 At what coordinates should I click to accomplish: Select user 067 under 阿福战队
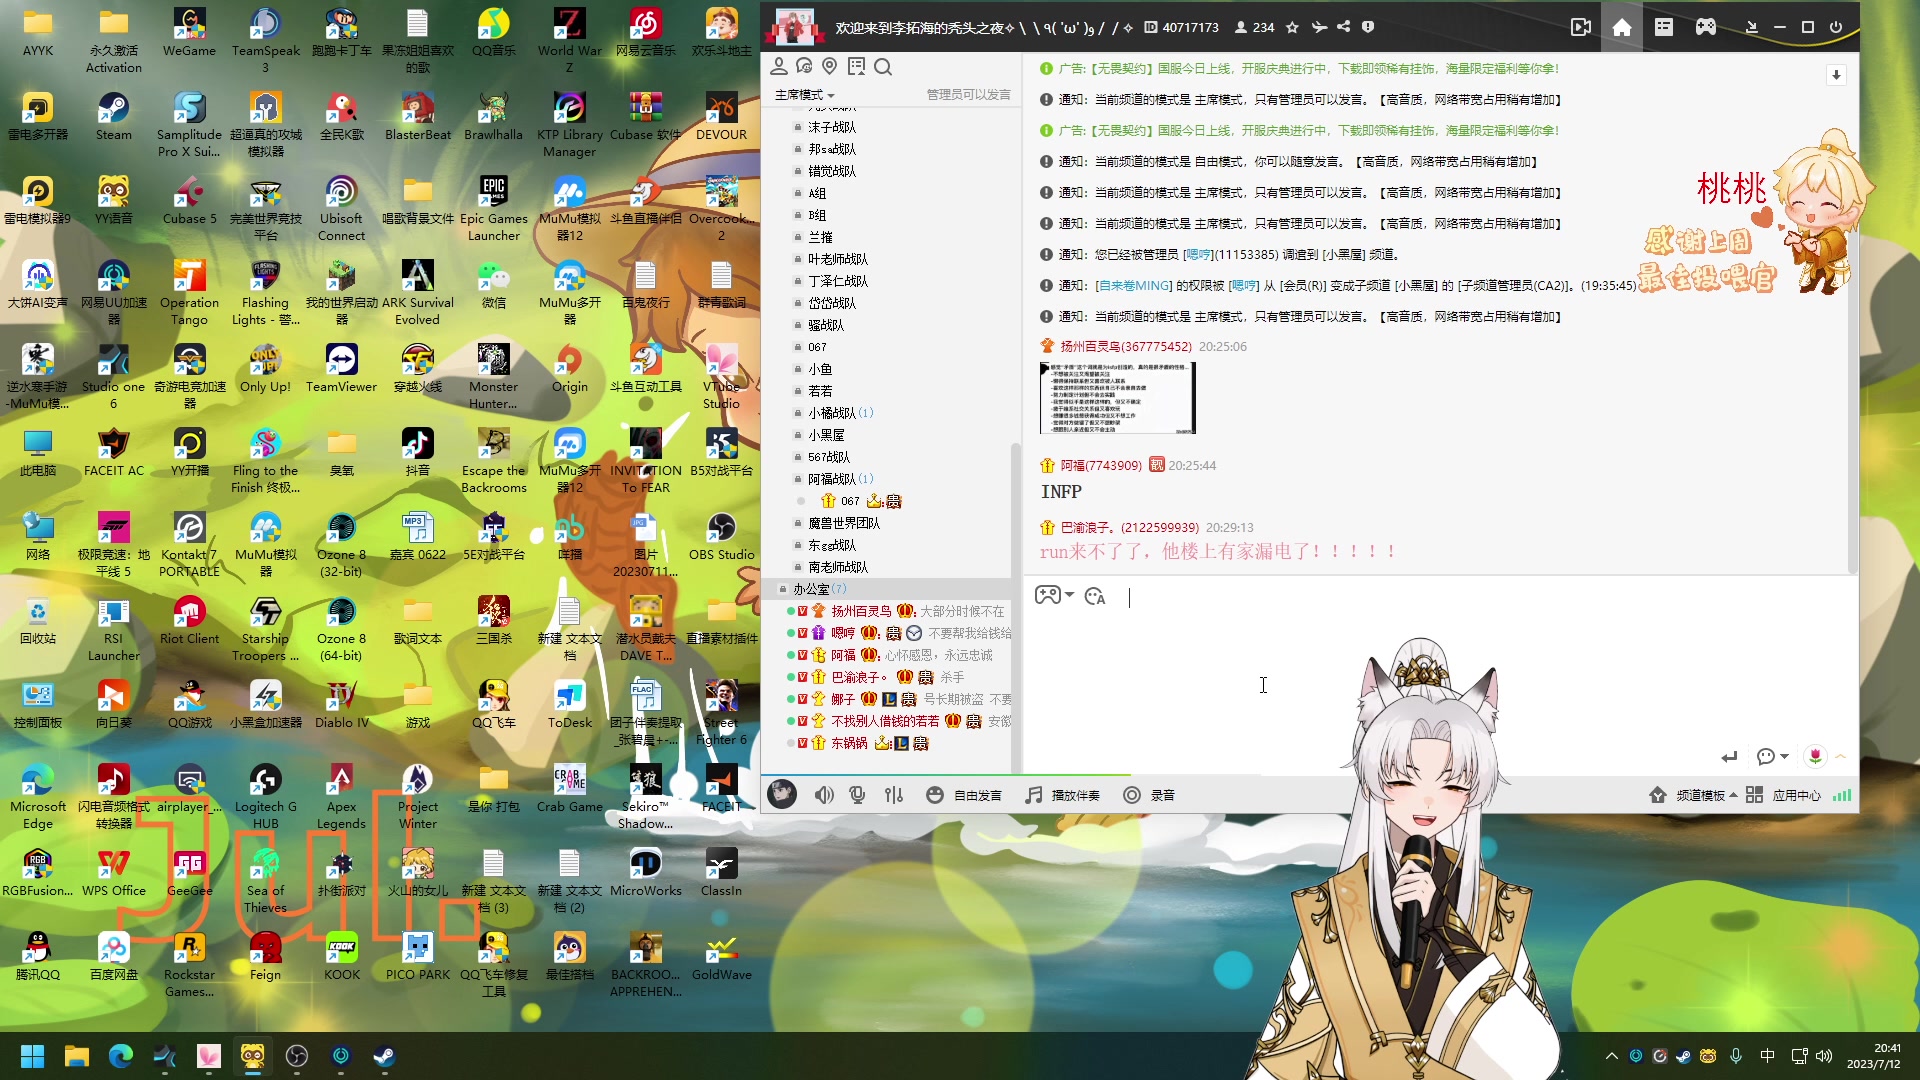[x=850, y=501]
